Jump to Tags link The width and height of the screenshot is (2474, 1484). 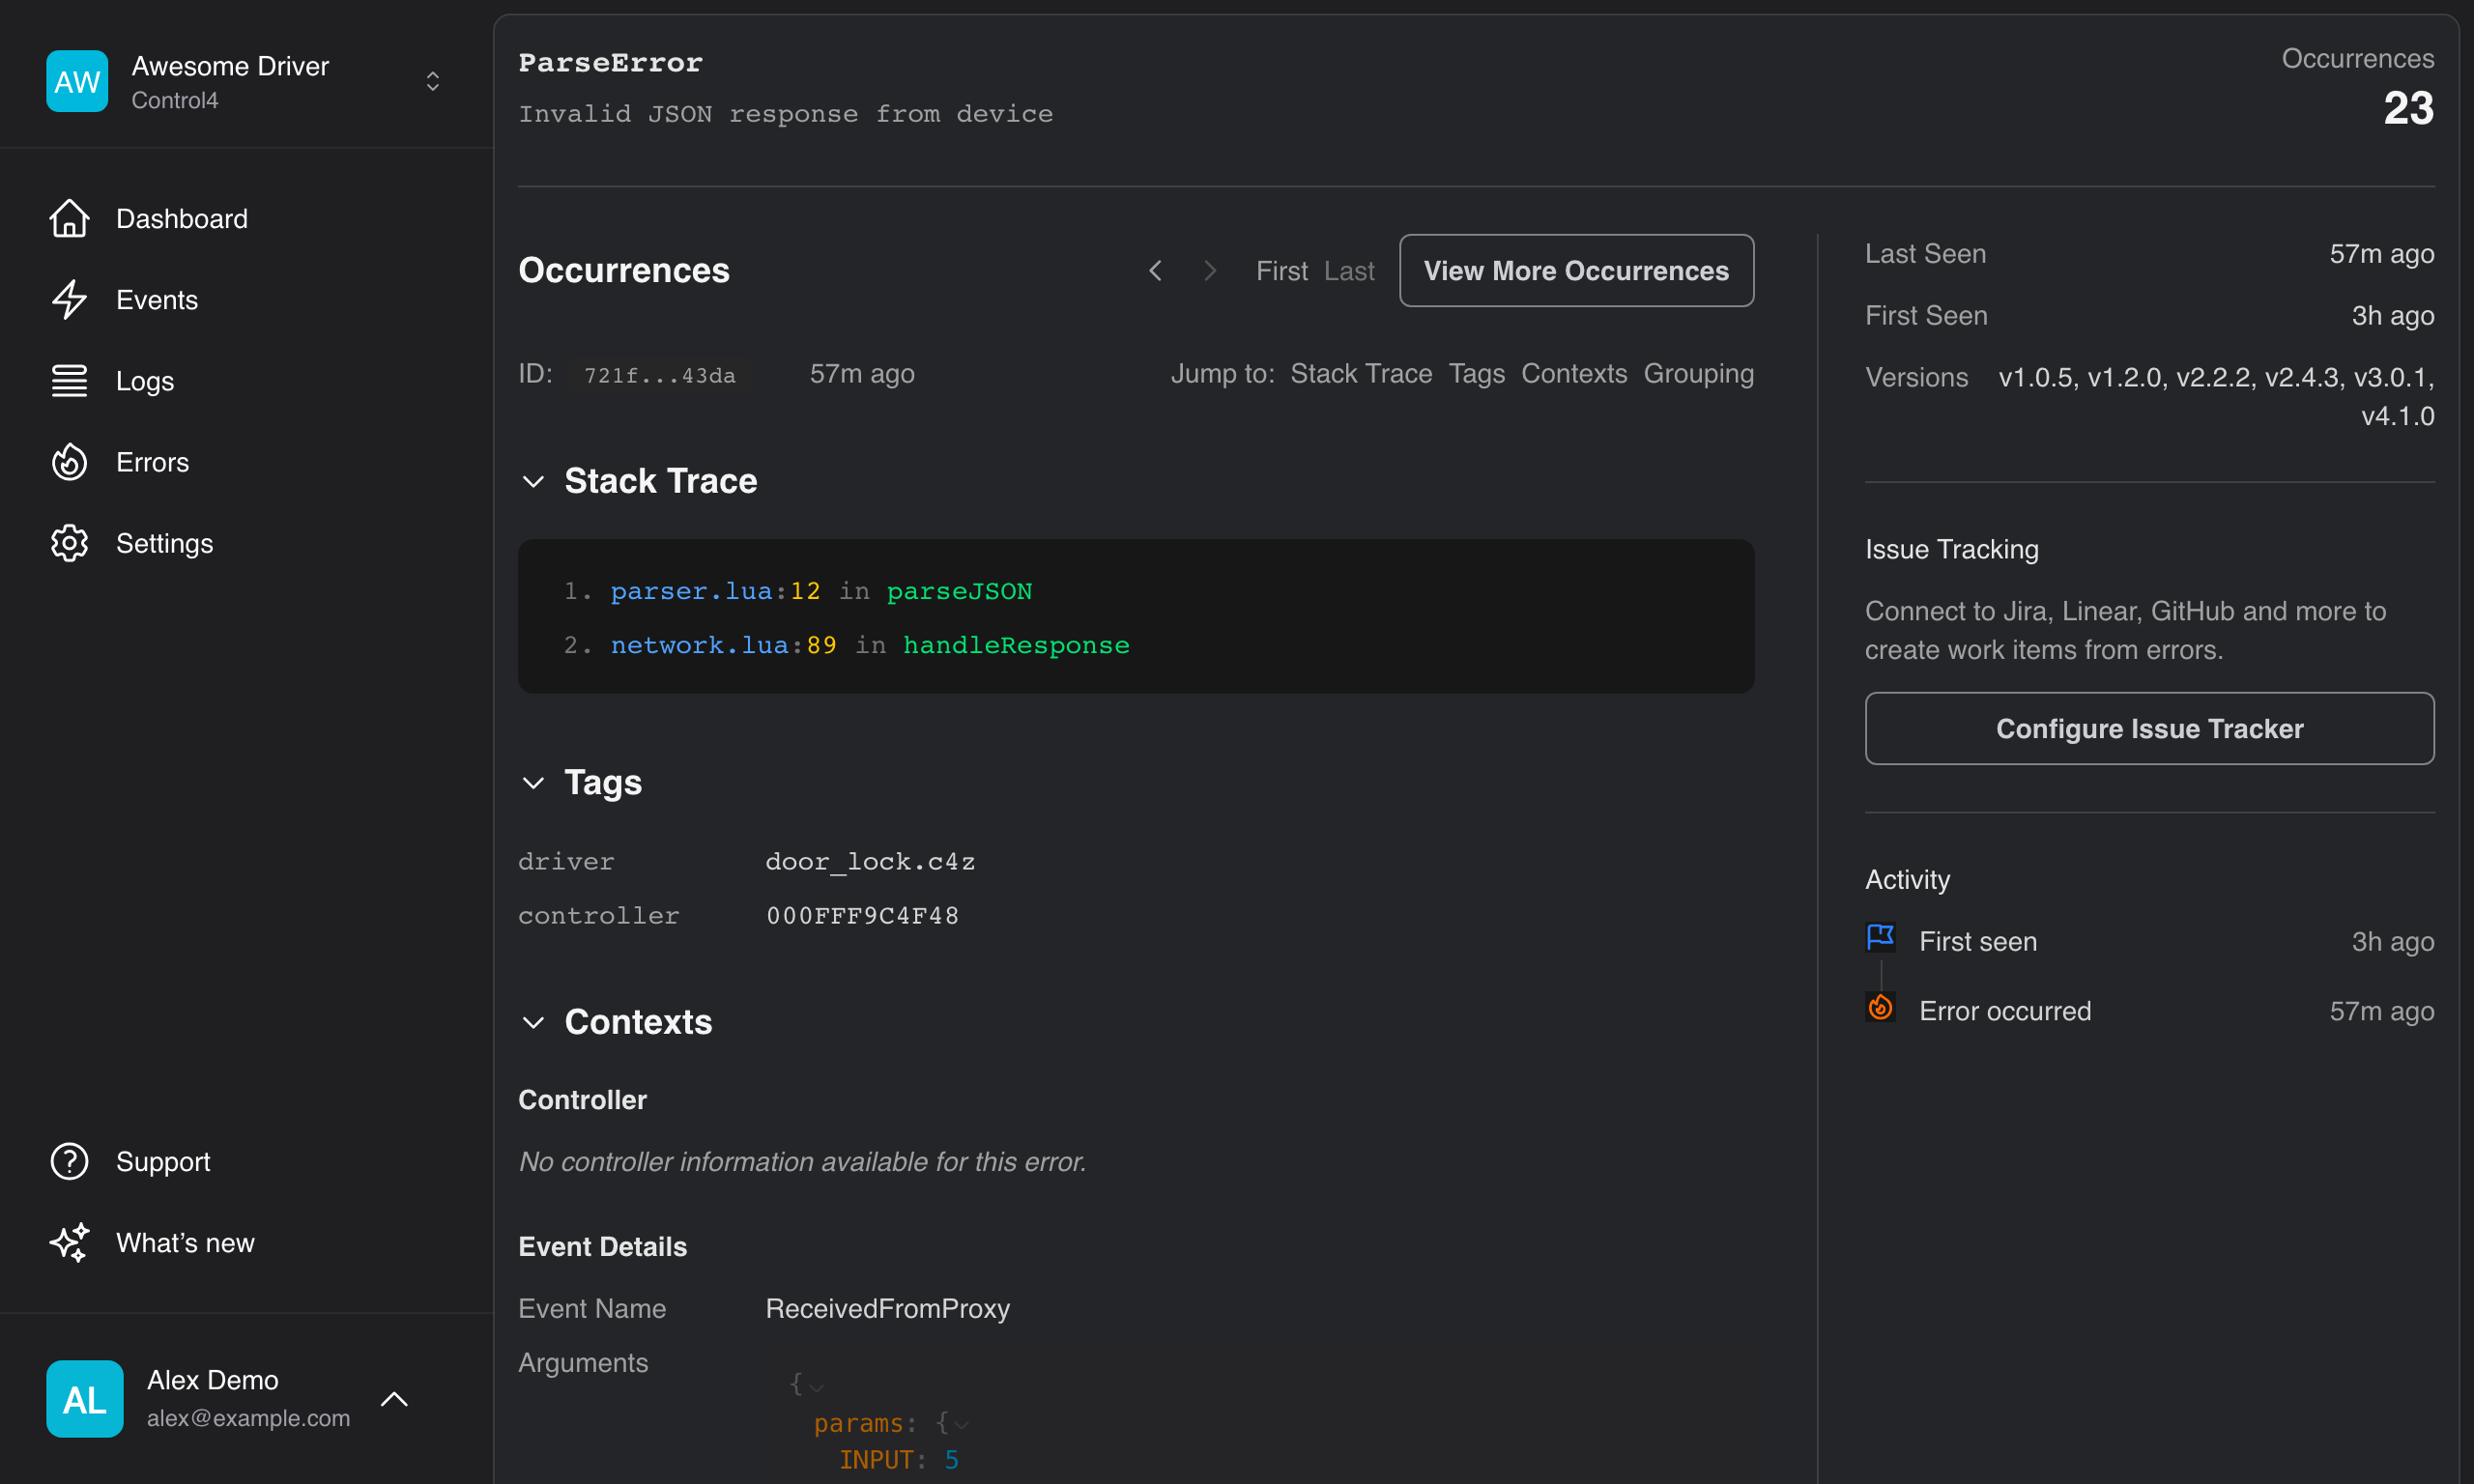pyautogui.click(x=1476, y=373)
